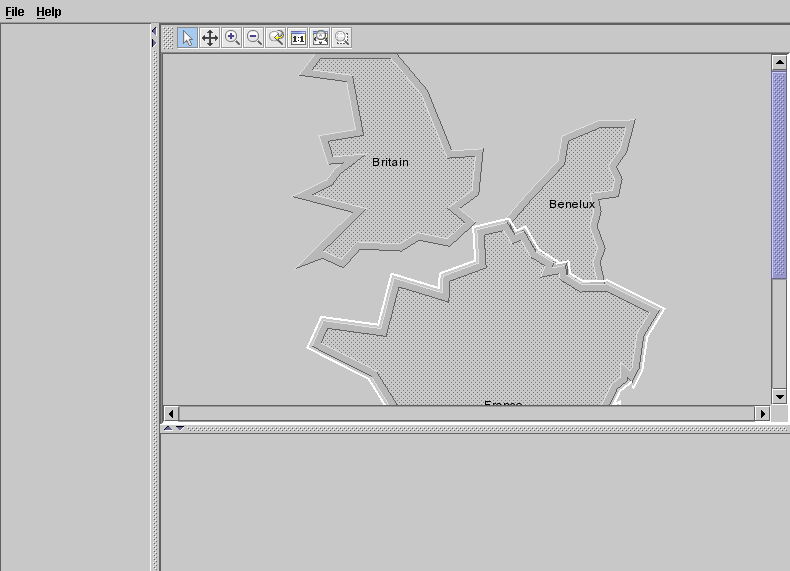Click down arrow on horizontal split divider
The image size is (790, 571).
[180, 428]
